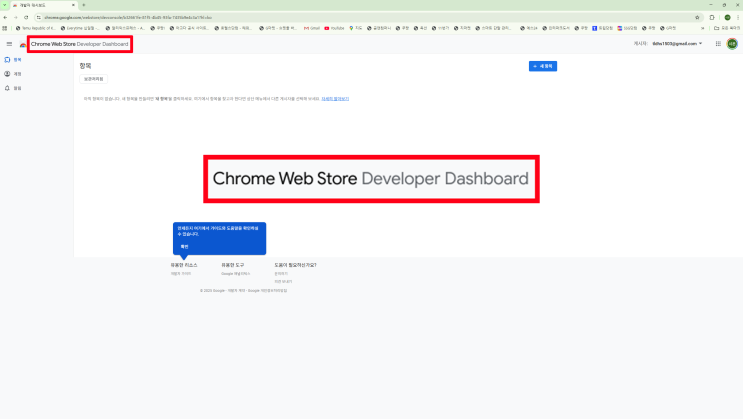The width and height of the screenshot is (743, 419).
Task: Select the 개발자 대시보드 browser tab
Action: pos(44,5)
